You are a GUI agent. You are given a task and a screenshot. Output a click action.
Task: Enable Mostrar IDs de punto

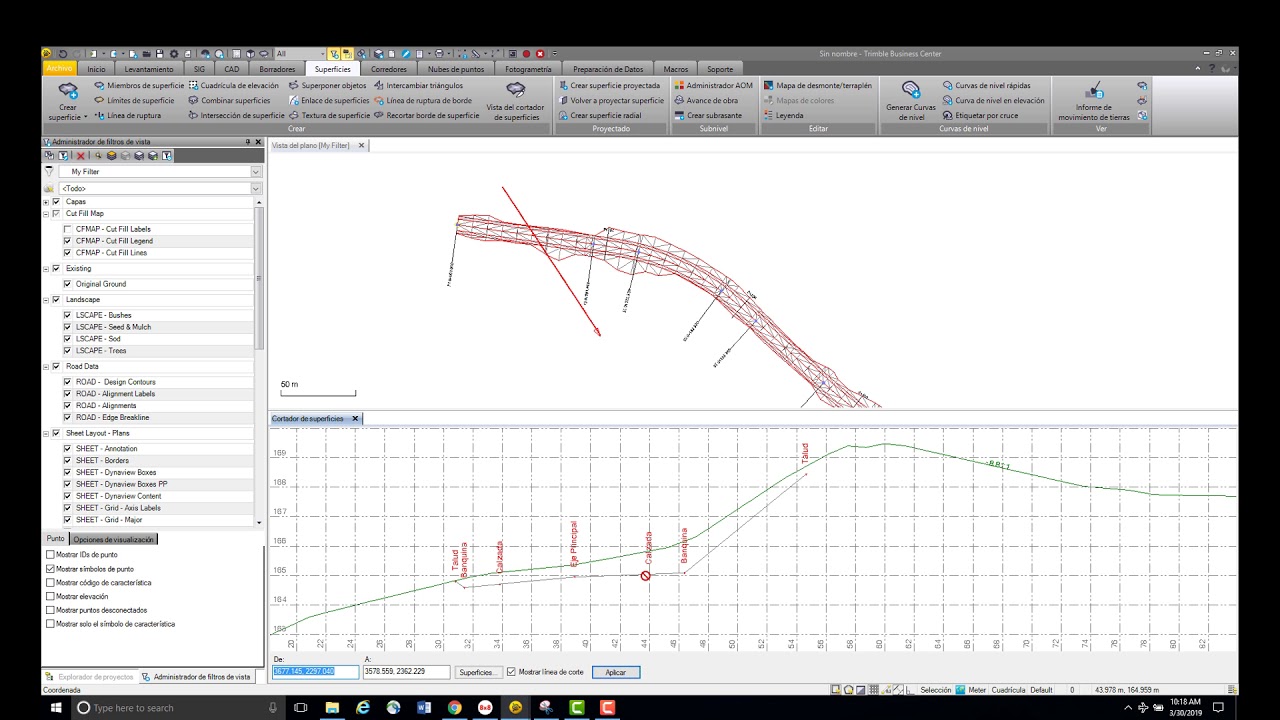[51, 555]
